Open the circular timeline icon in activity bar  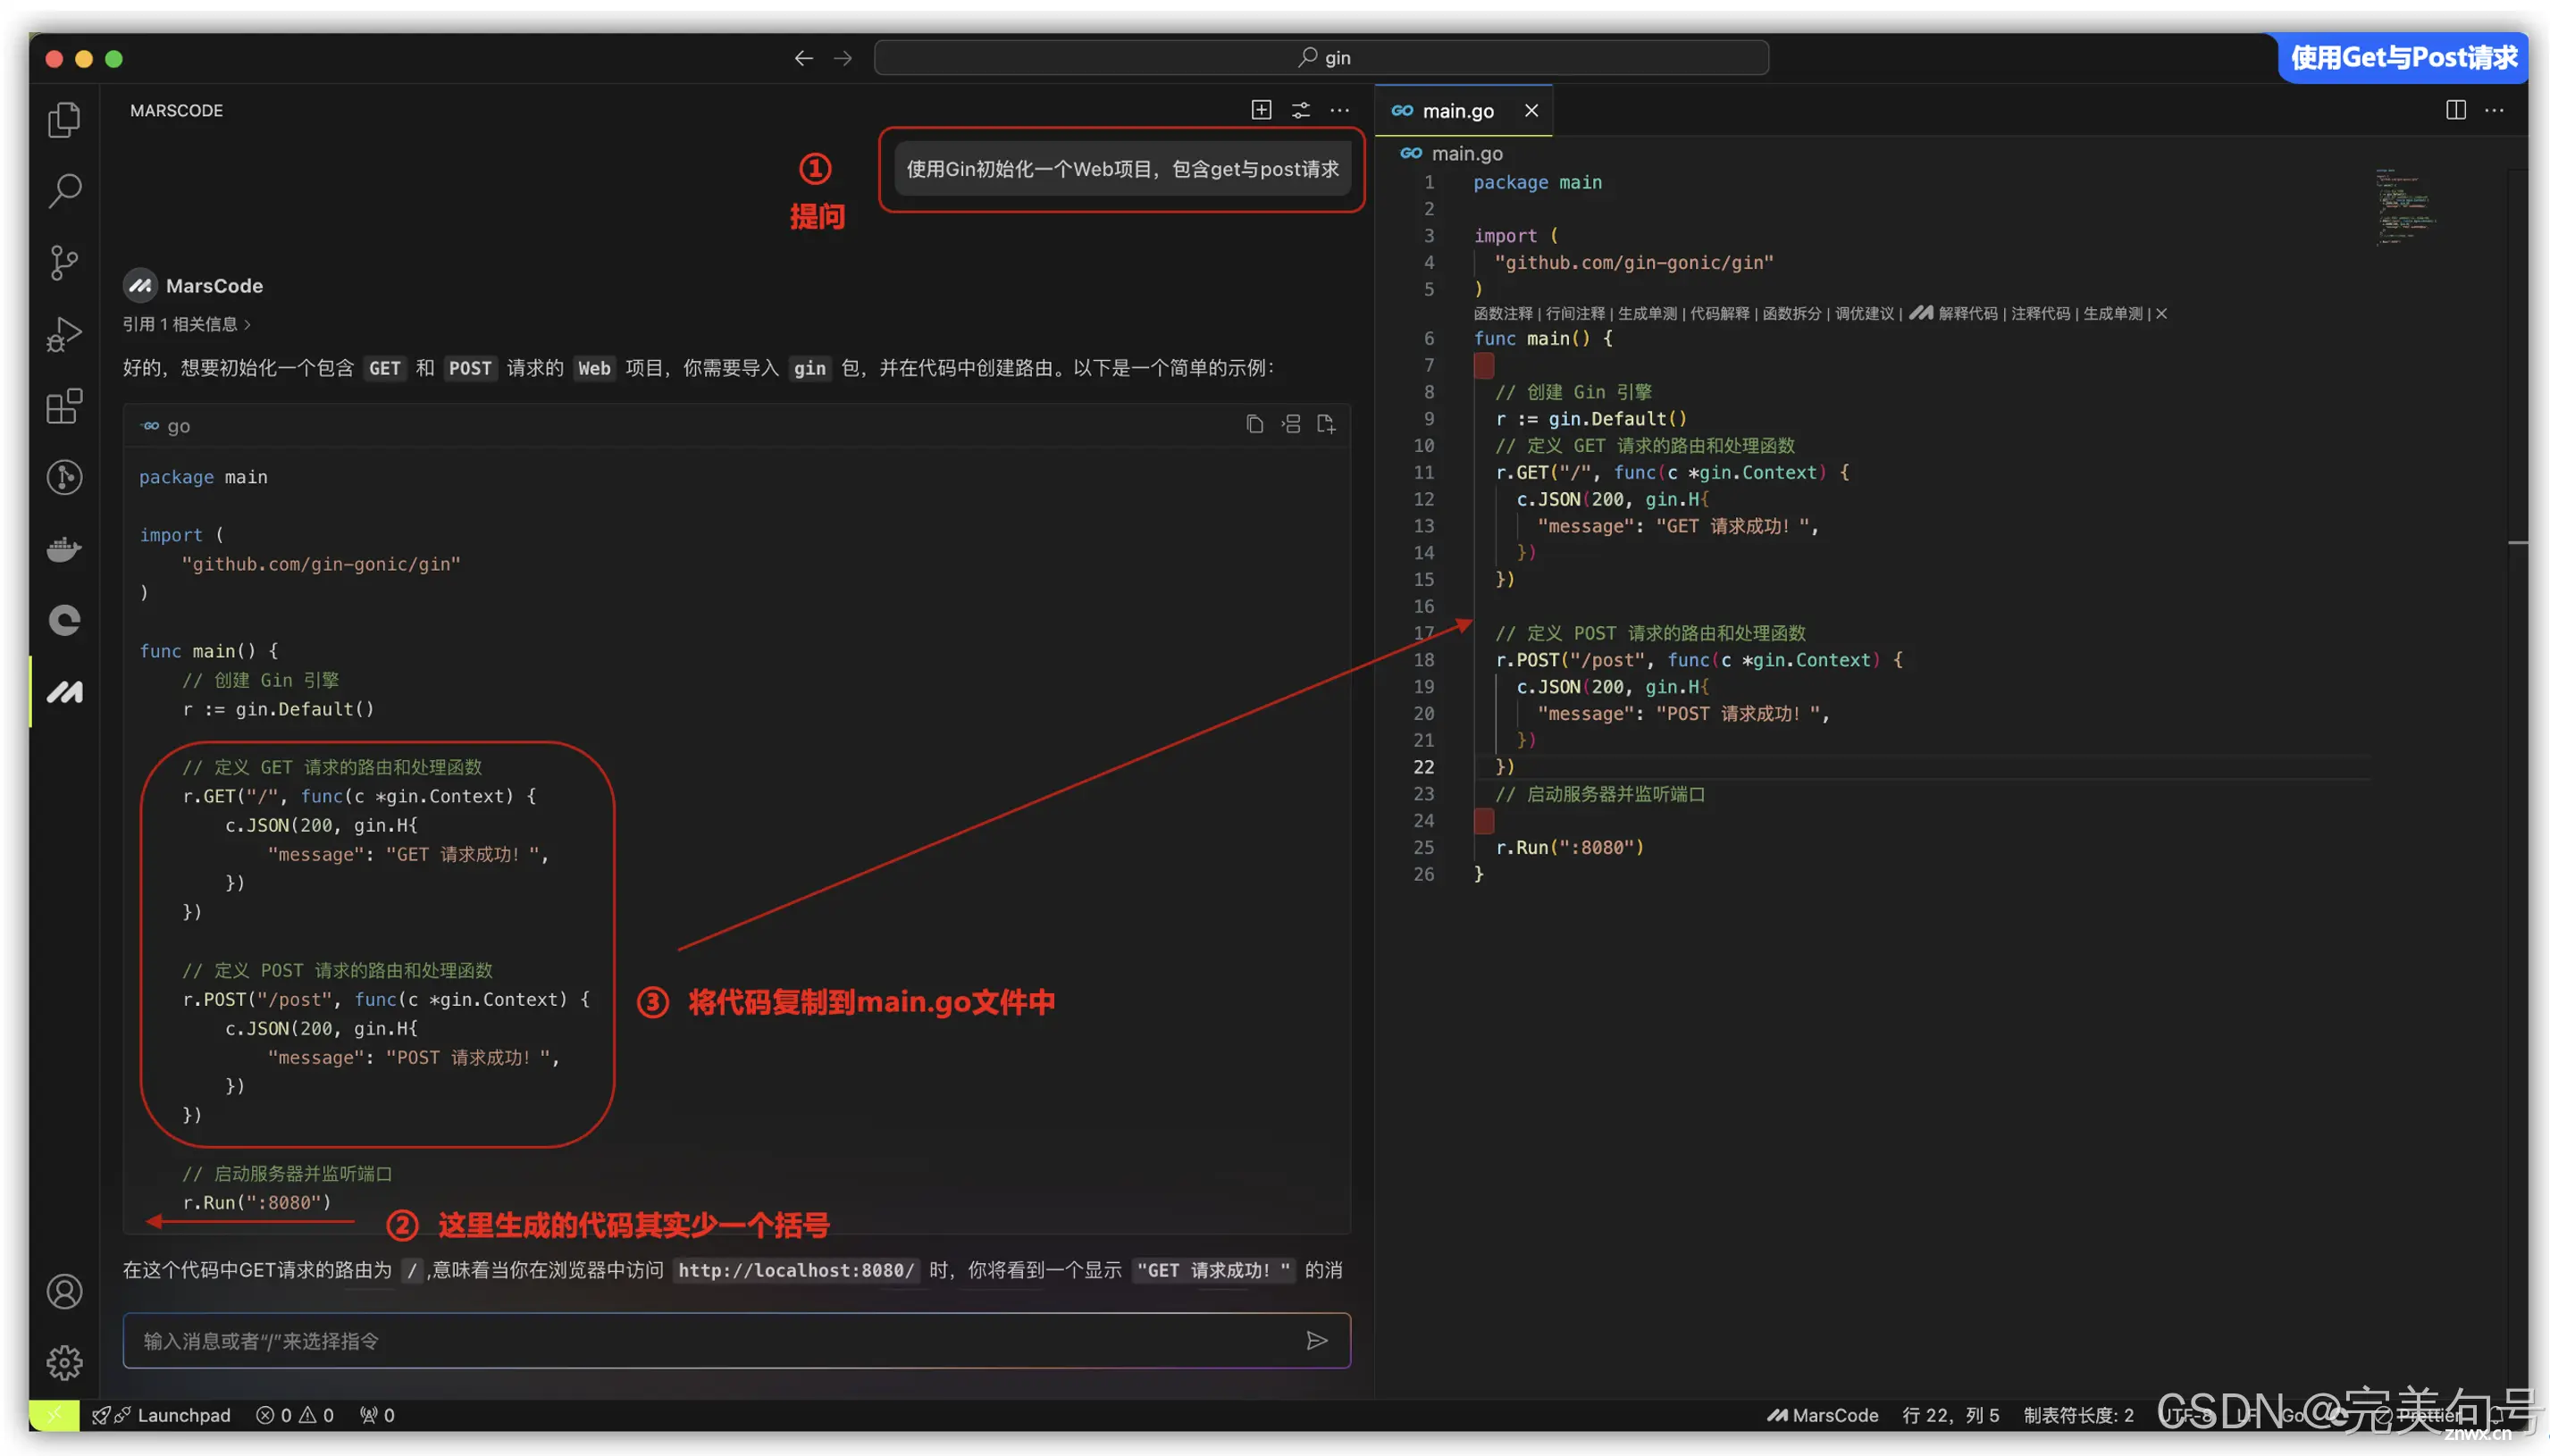[64, 477]
